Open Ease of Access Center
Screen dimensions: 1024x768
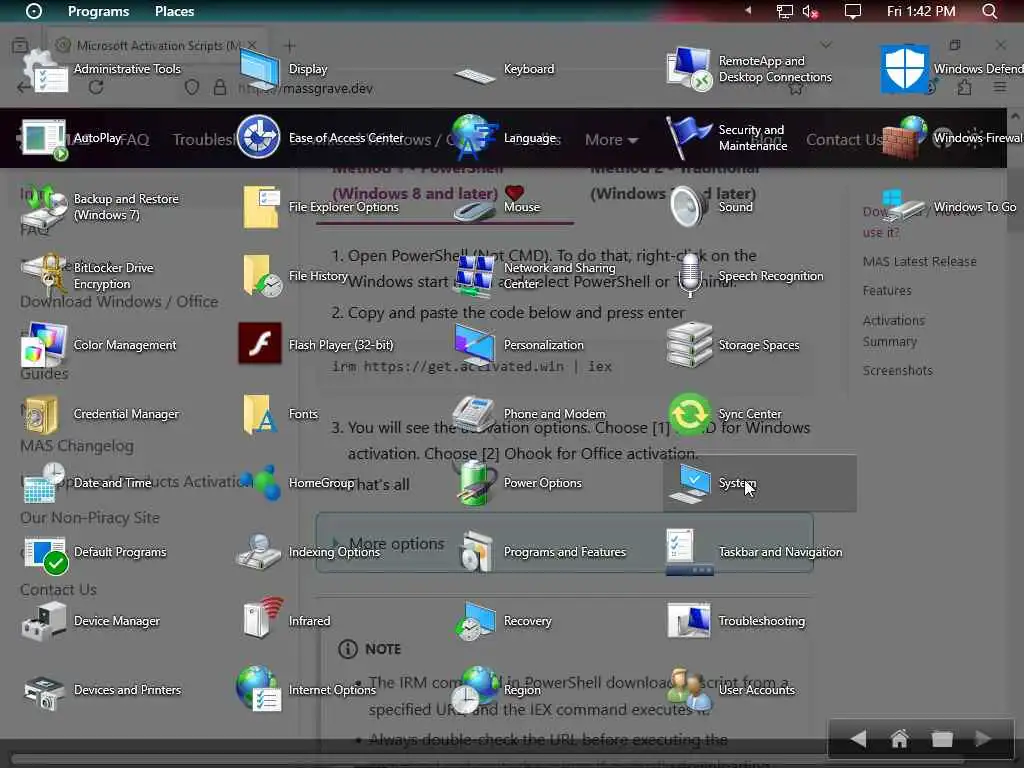320,138
